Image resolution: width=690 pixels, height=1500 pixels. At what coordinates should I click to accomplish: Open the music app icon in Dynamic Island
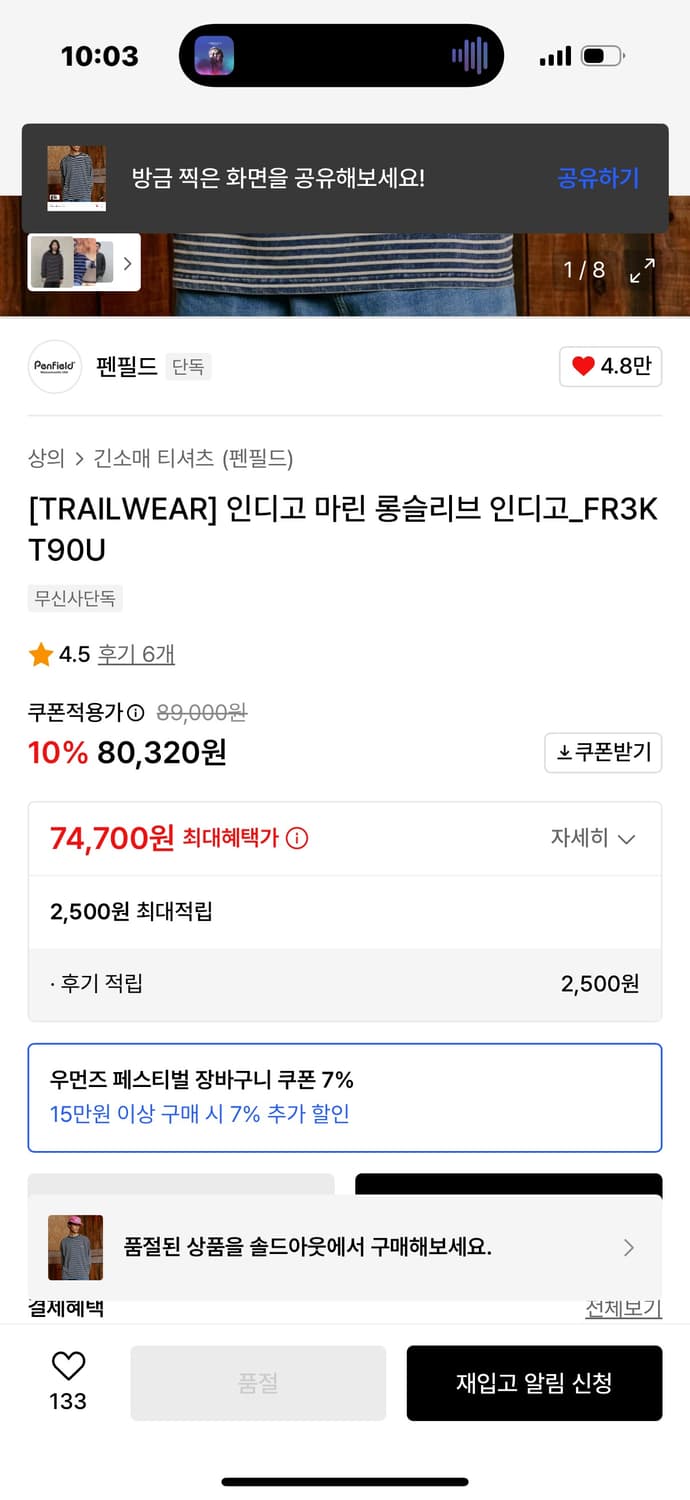pos(214,56)
